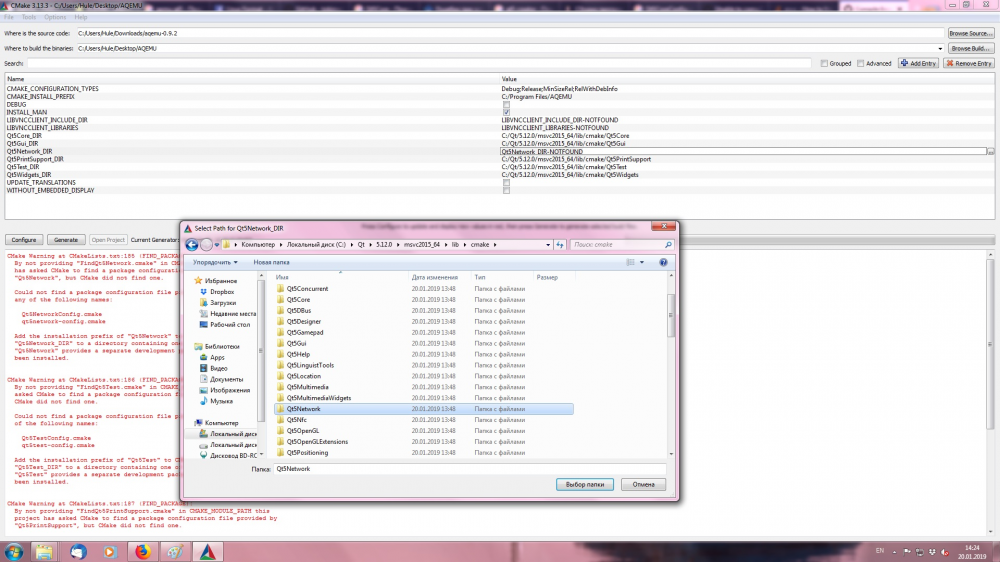The width and height of the screenshot is (1000, 562).
Task: Select Qt5Designer folder
Action: click(x=304, y=322)
